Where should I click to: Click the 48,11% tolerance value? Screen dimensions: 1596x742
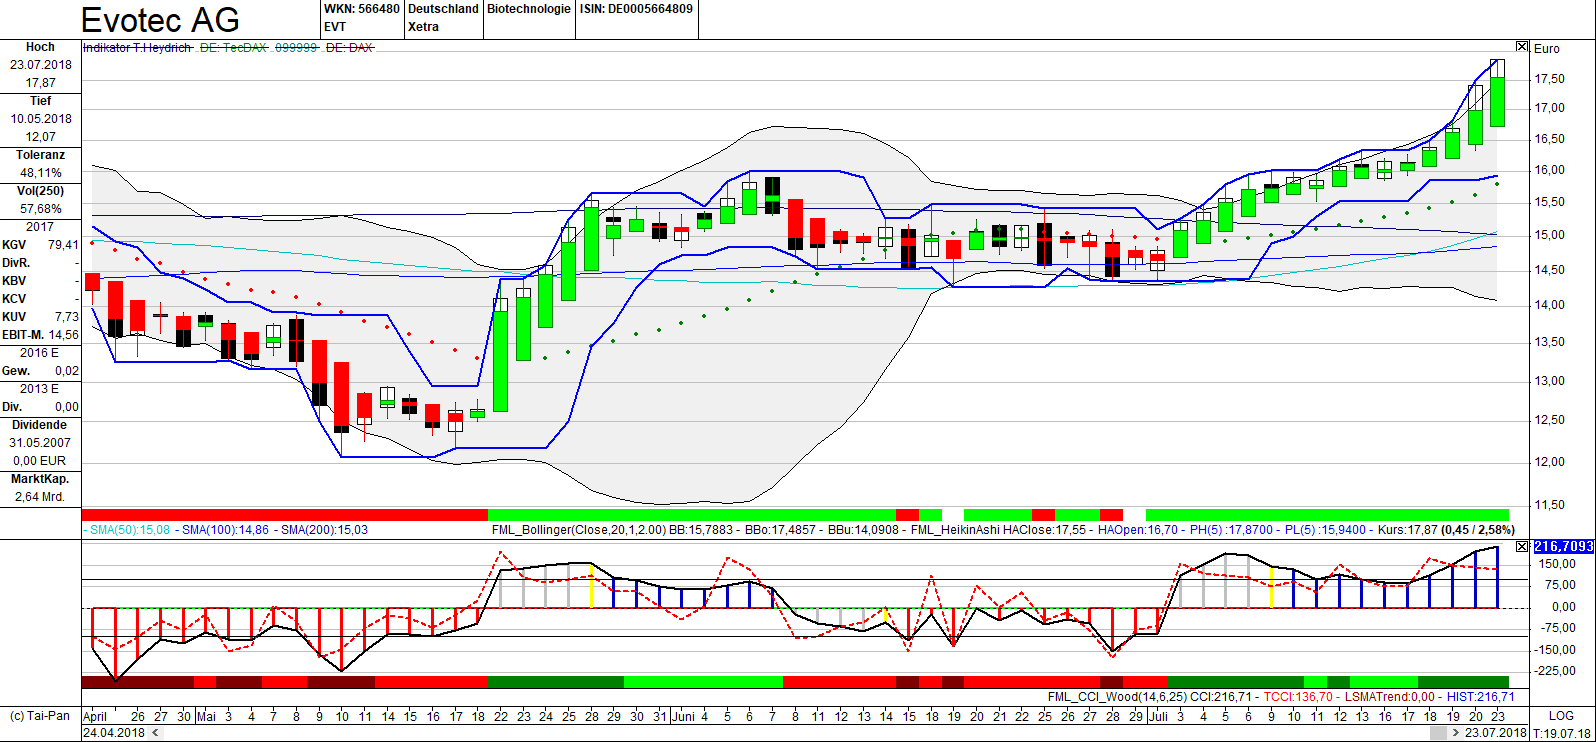pos(41,173)
